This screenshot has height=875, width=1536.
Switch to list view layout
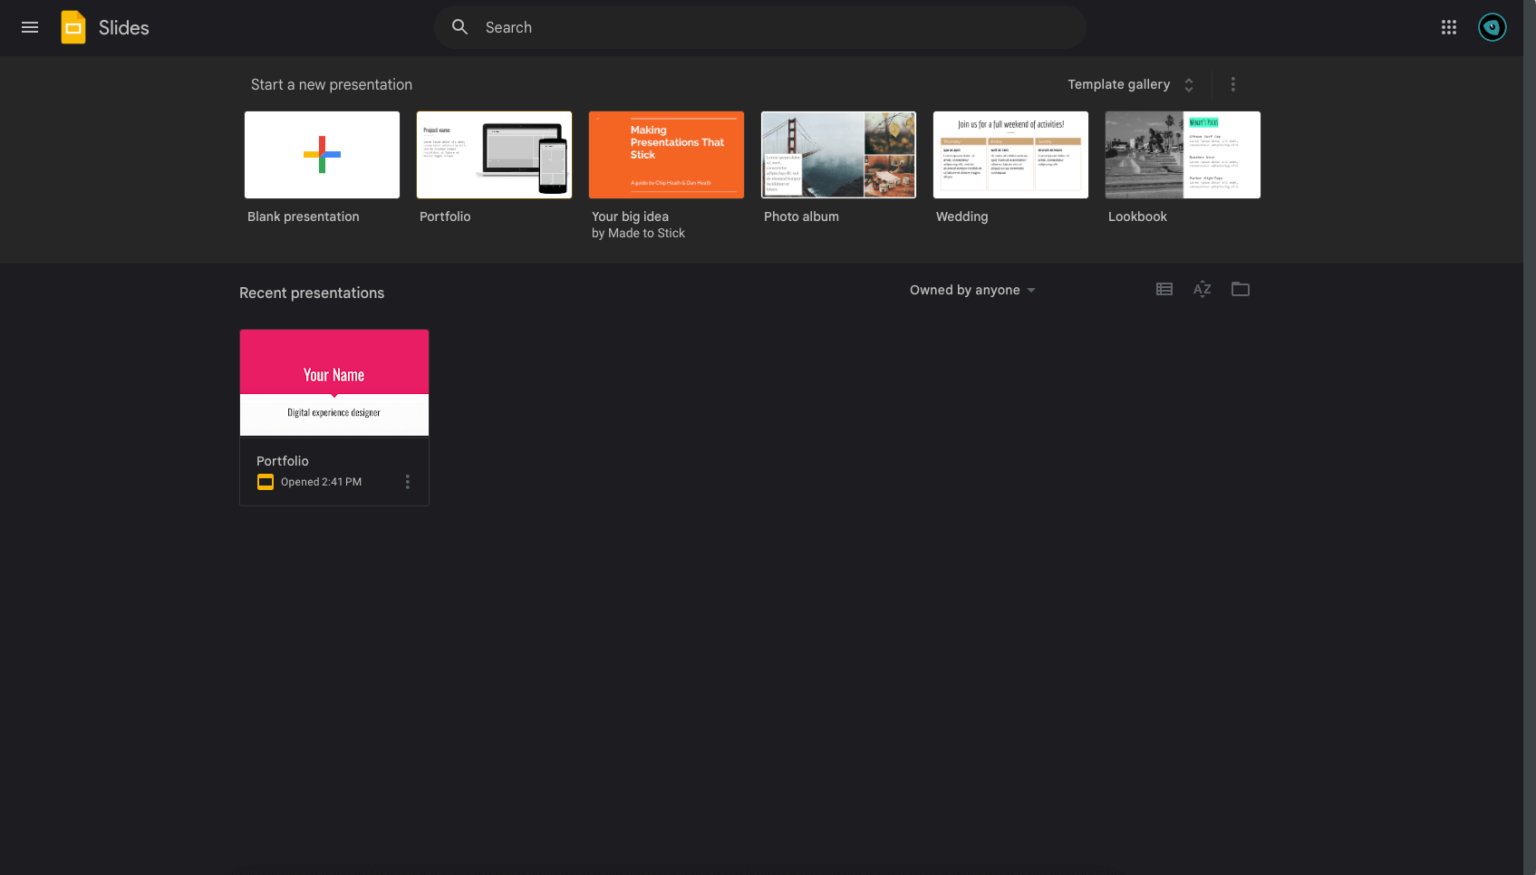(x=1164, y=290)
